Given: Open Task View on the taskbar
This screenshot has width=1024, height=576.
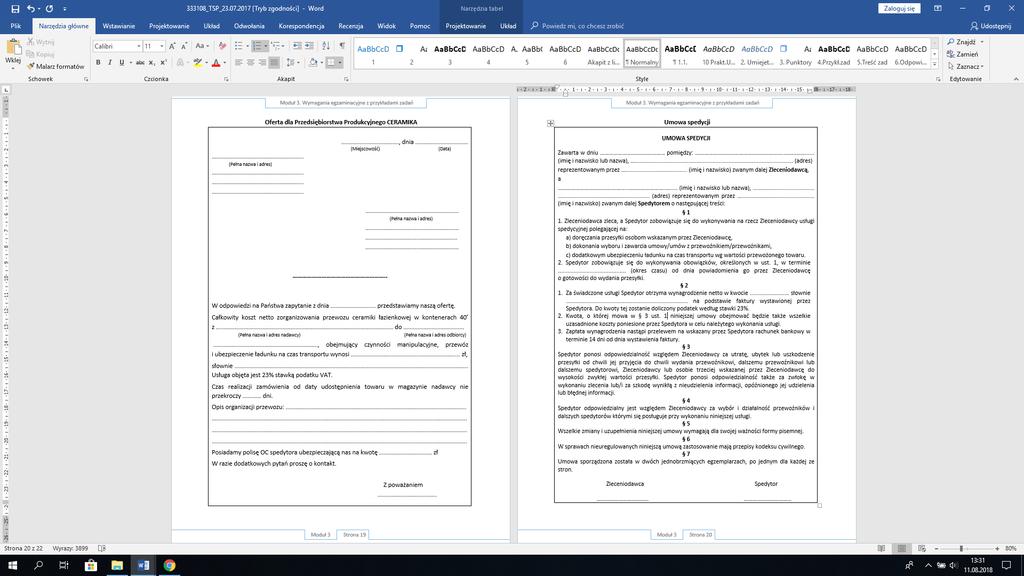Looking at the screenshot, I should (64, 566).
